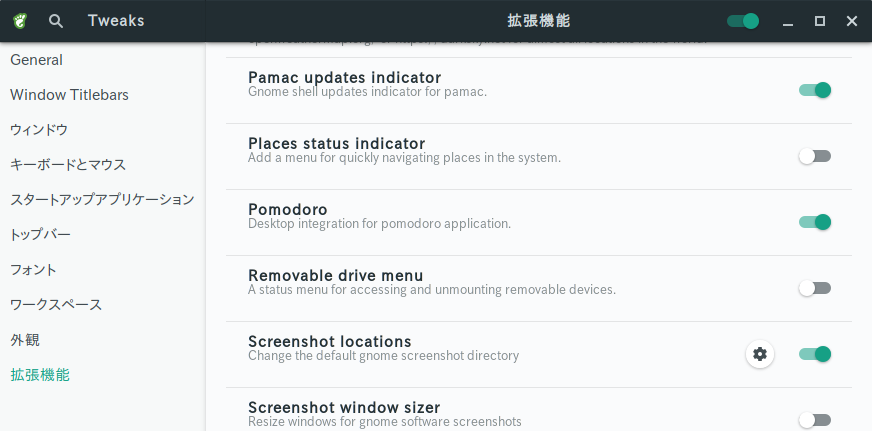Go to ワークスペース section
This screenshot has height=431, width=872.
103,305
